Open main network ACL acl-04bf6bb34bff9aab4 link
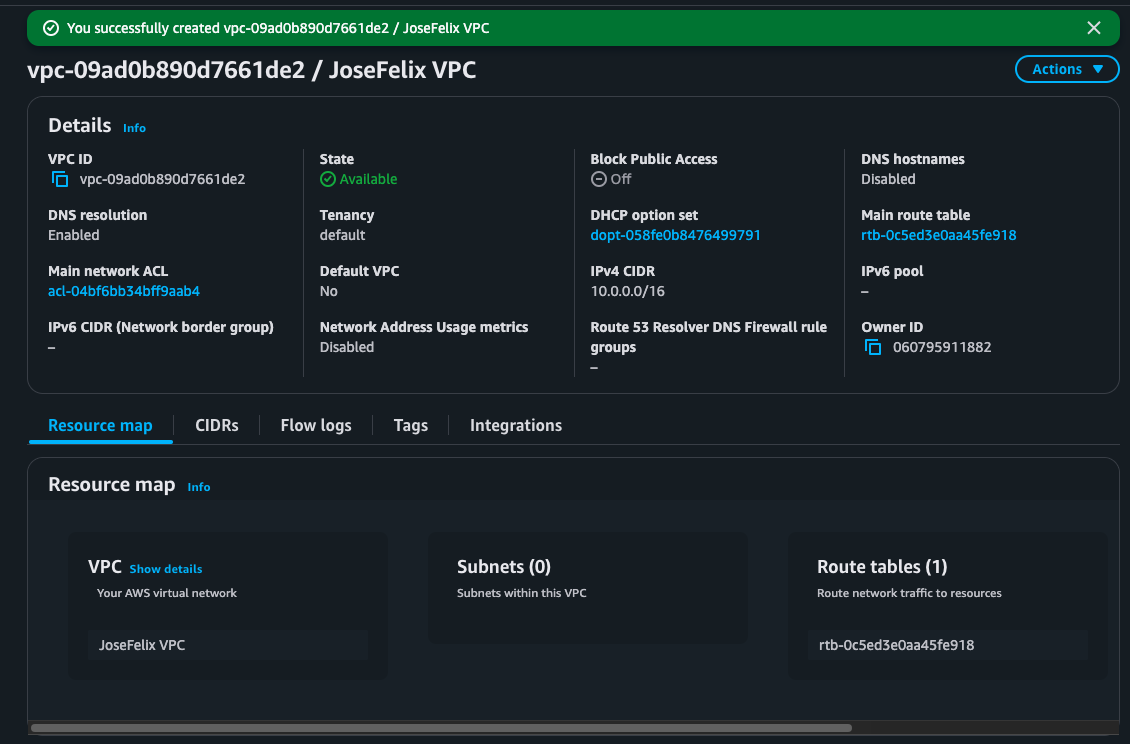1130x744 pixels. 124,291
